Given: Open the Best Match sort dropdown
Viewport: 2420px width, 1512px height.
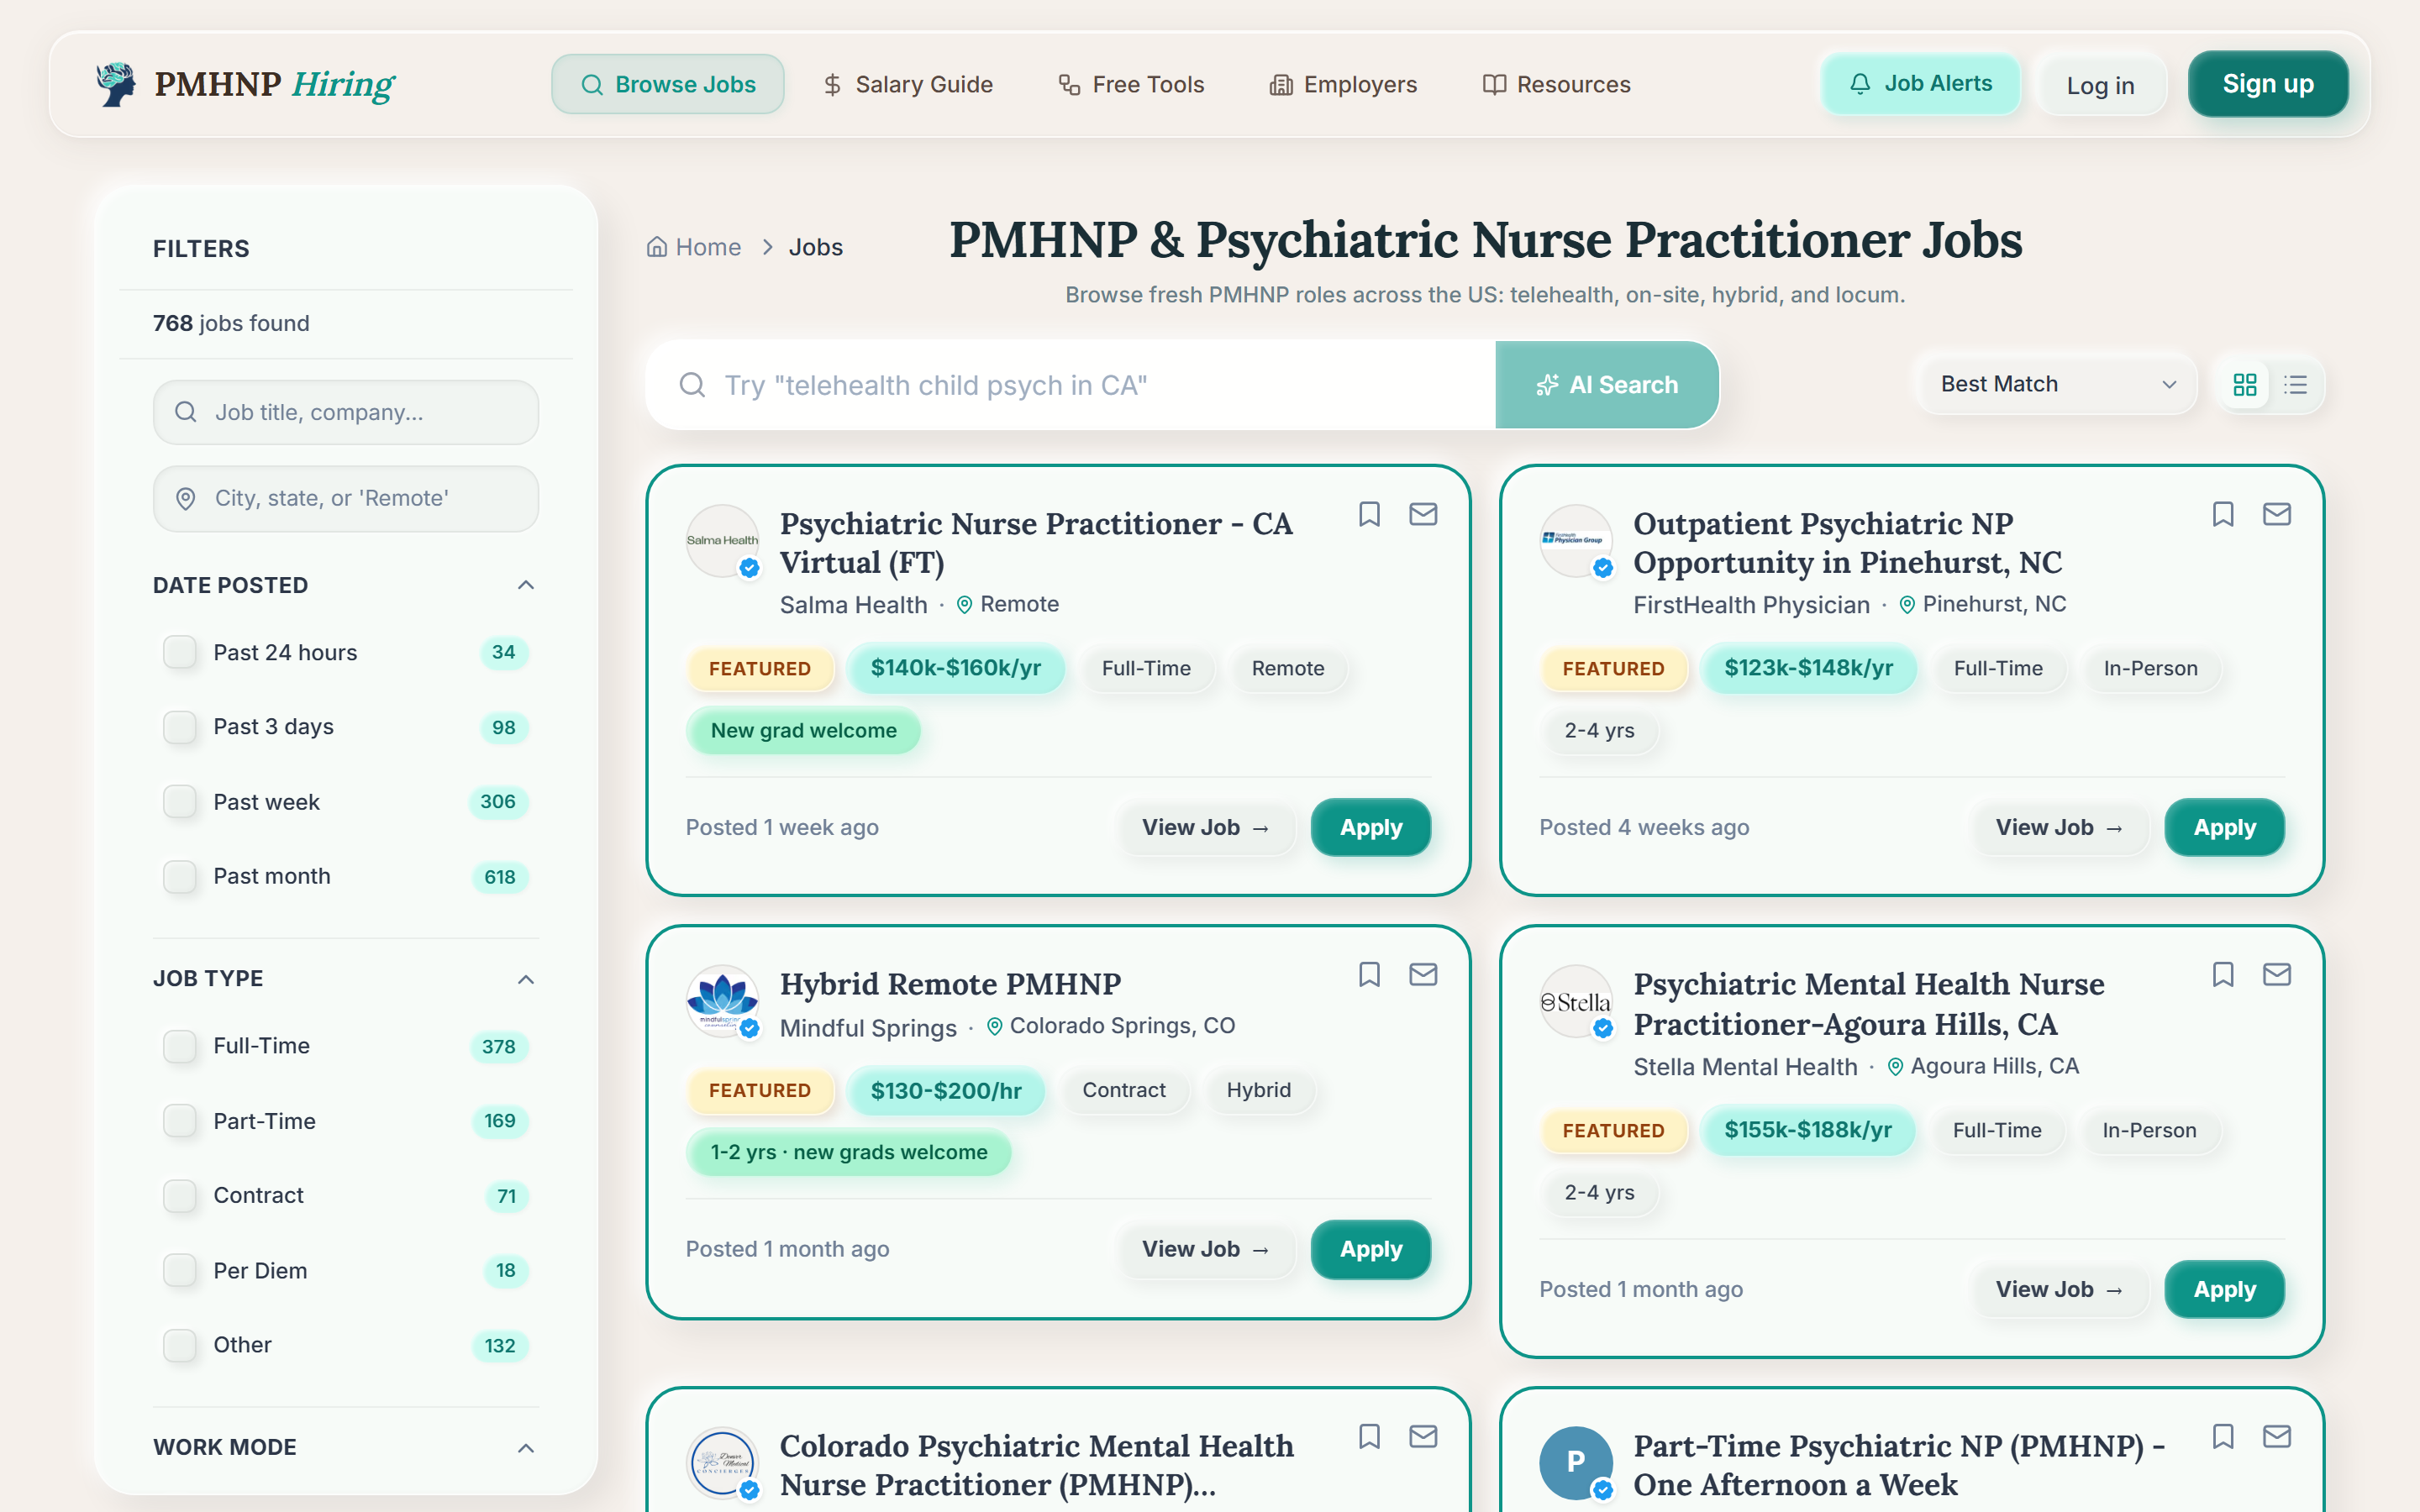Looking at the screenshot, I should pyautogui.click(x=2057, y=384).
